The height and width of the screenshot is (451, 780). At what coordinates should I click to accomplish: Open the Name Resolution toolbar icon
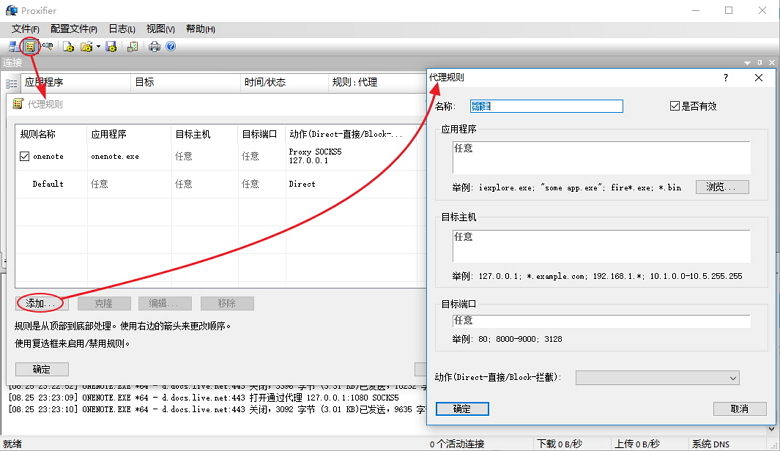(48, 47)
